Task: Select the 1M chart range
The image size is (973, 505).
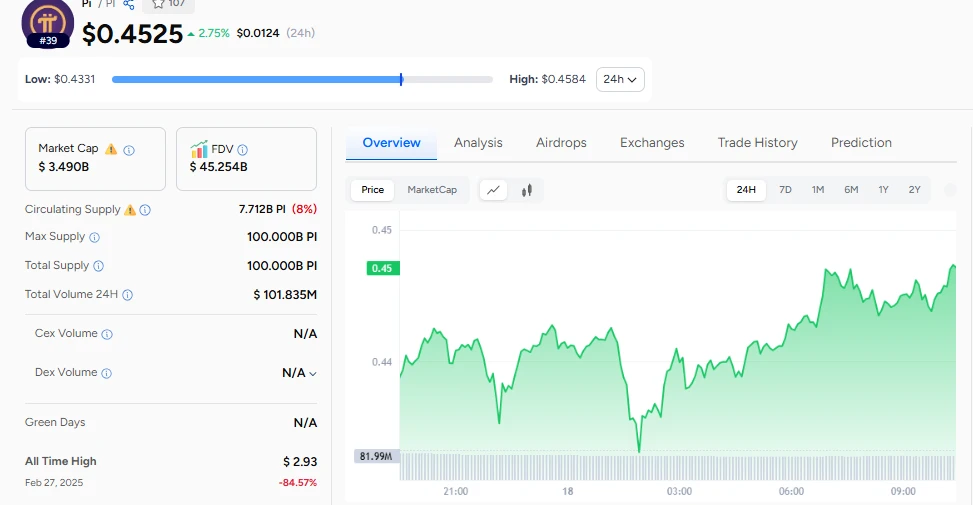Action: click(818, 190)
